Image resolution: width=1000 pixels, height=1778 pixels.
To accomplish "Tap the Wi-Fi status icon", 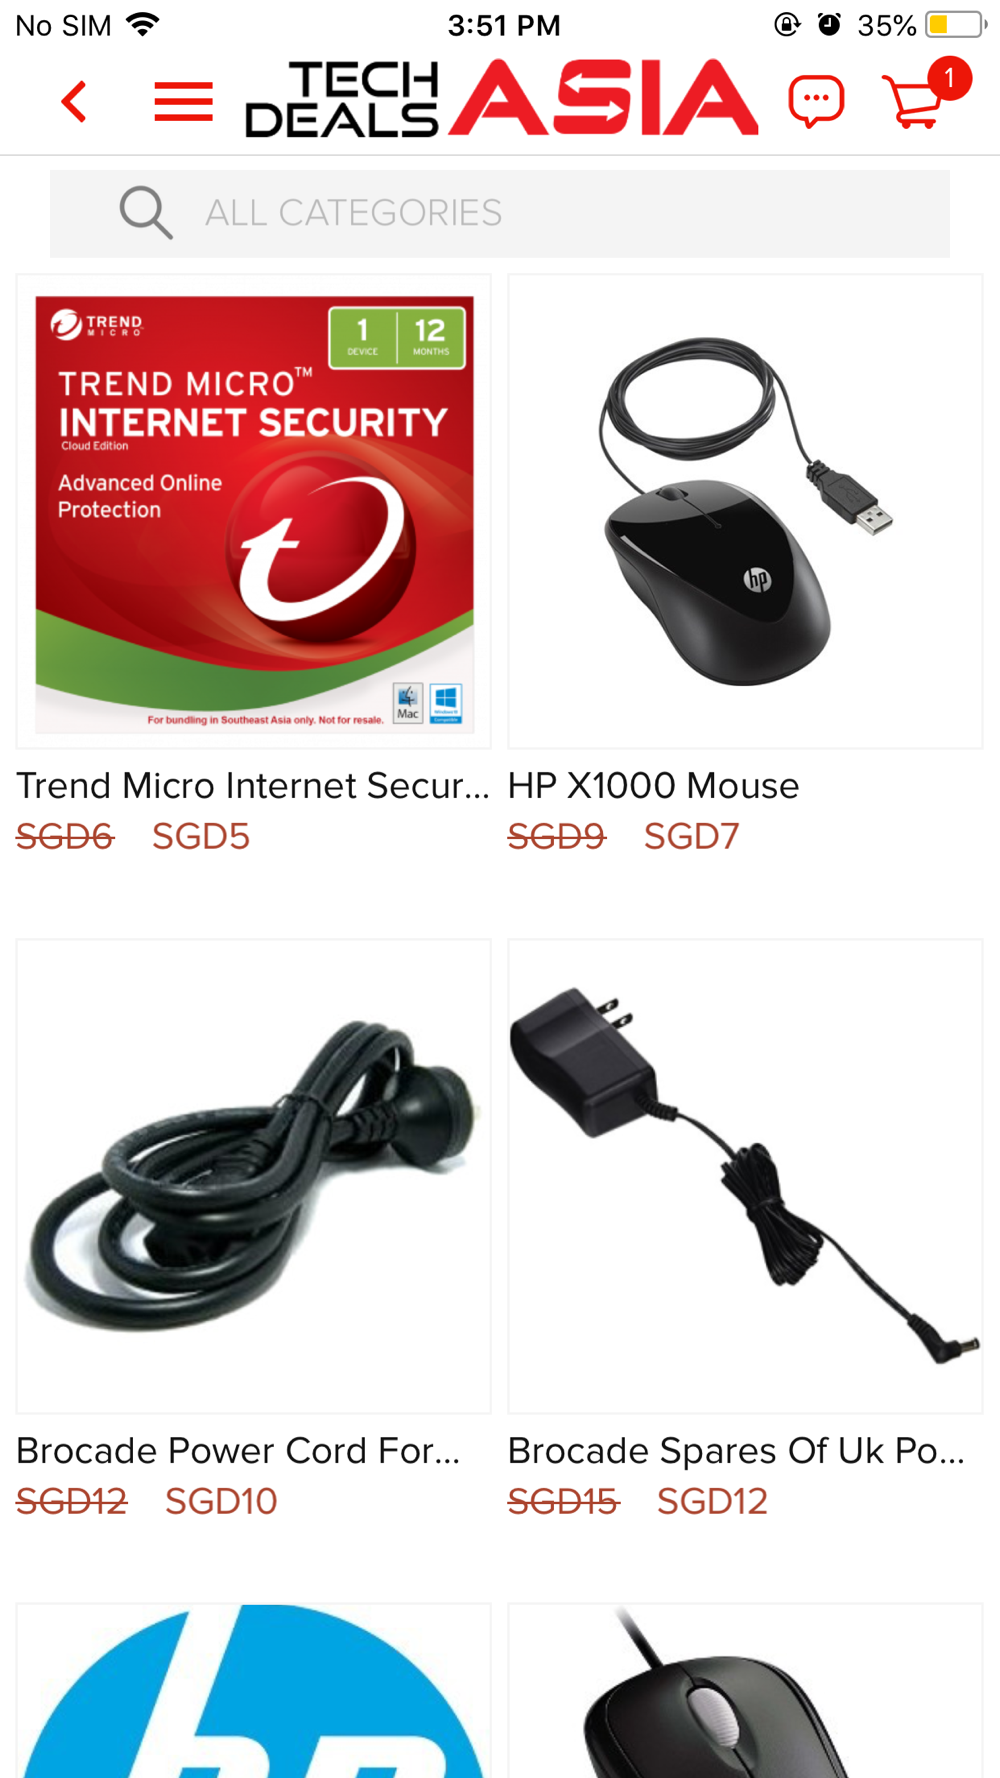I will [x=143, y=24].
